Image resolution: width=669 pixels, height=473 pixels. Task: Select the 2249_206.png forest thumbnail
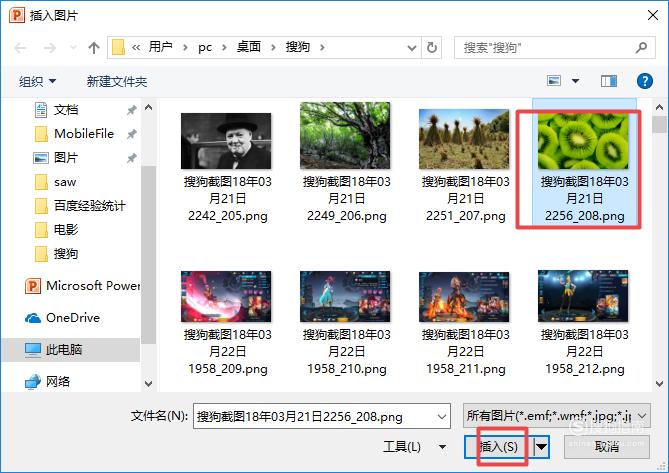pos(345,136)
